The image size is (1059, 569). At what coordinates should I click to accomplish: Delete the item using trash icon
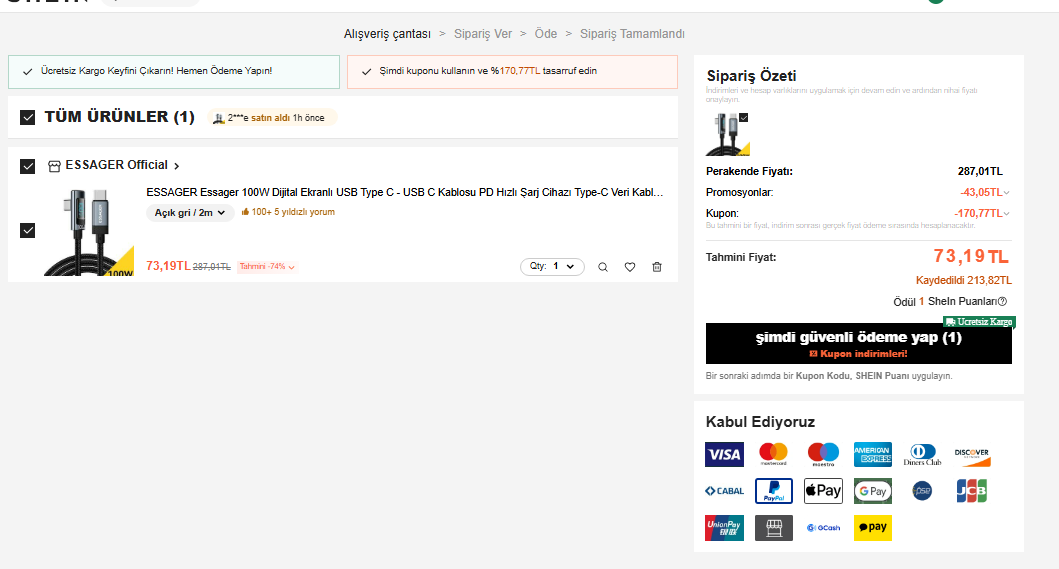tap(656, 267)
